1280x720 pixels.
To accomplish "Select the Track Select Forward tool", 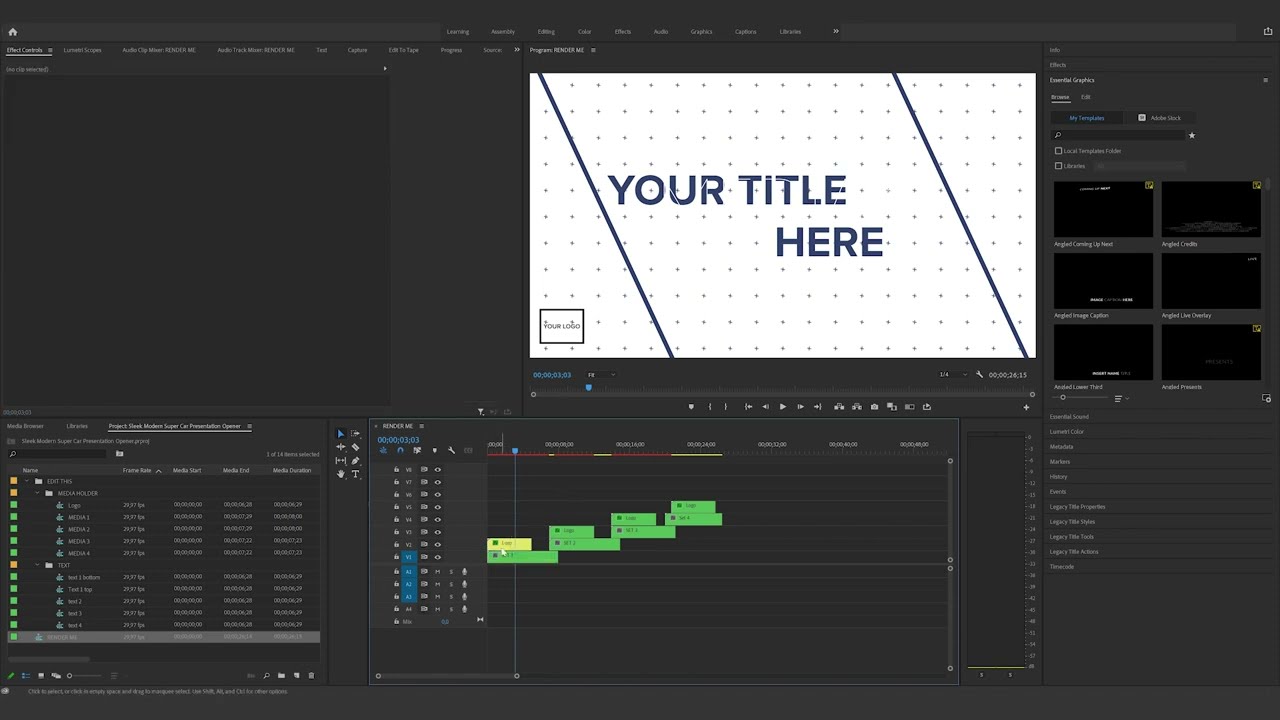I will [355, 434].
